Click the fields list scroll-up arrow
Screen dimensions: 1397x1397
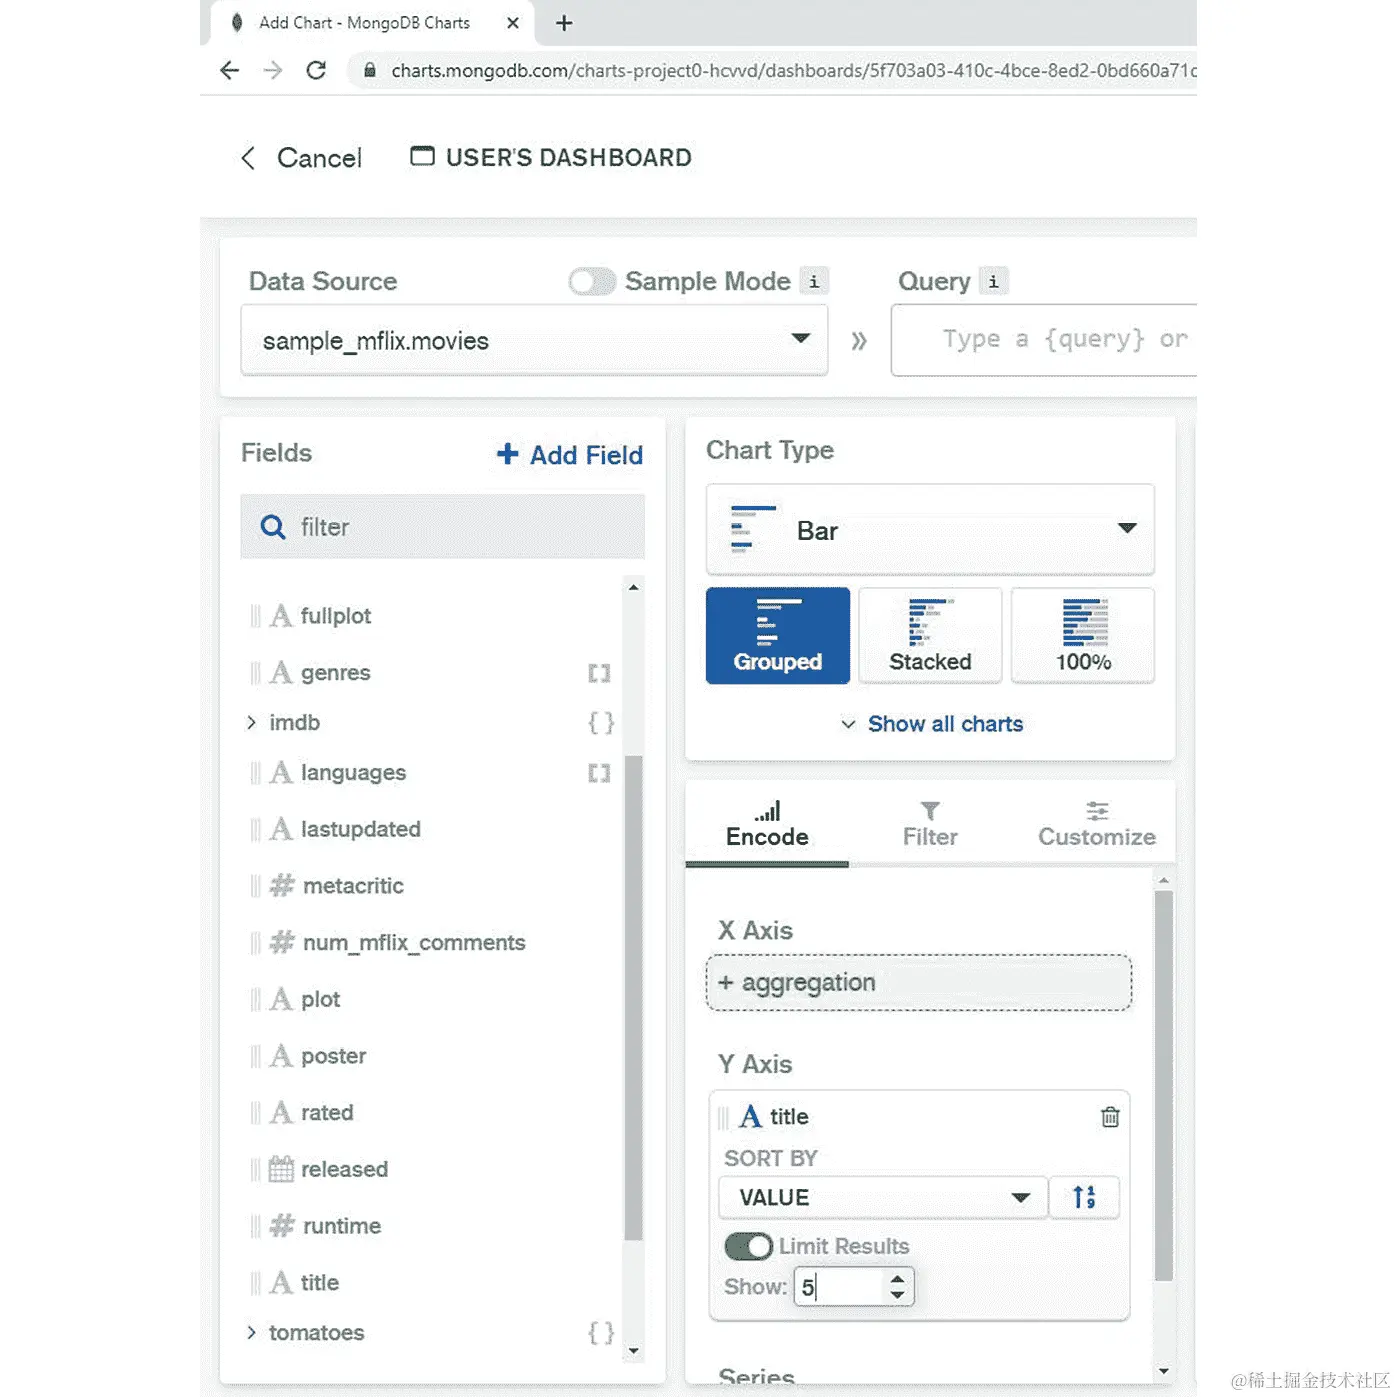pyautogui.click(x=633, y=588)
